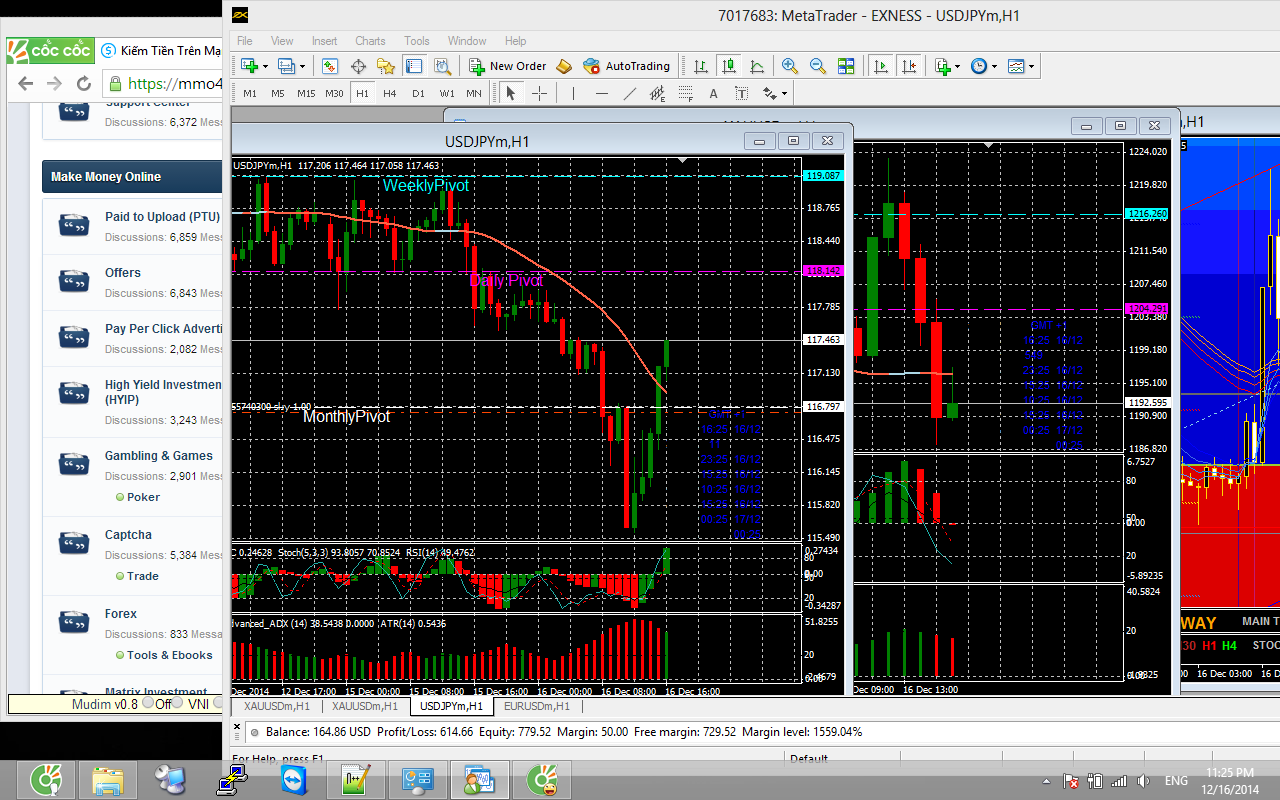Viewport: 1280px width, 800px height.
Task: Launch MetaEditor from the toolbar
Action: click(564, 66)
